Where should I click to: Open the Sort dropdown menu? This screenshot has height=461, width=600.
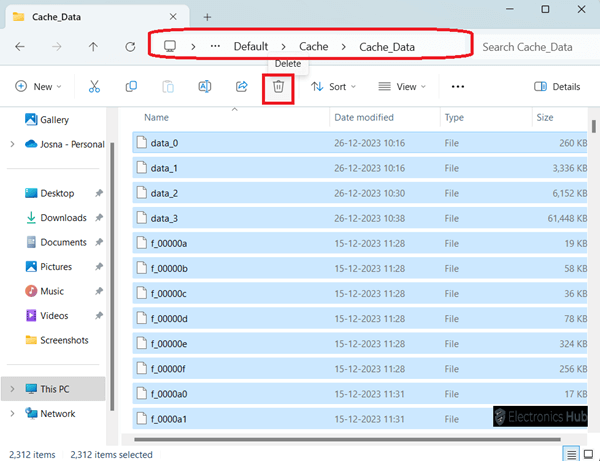pos(333,87)
